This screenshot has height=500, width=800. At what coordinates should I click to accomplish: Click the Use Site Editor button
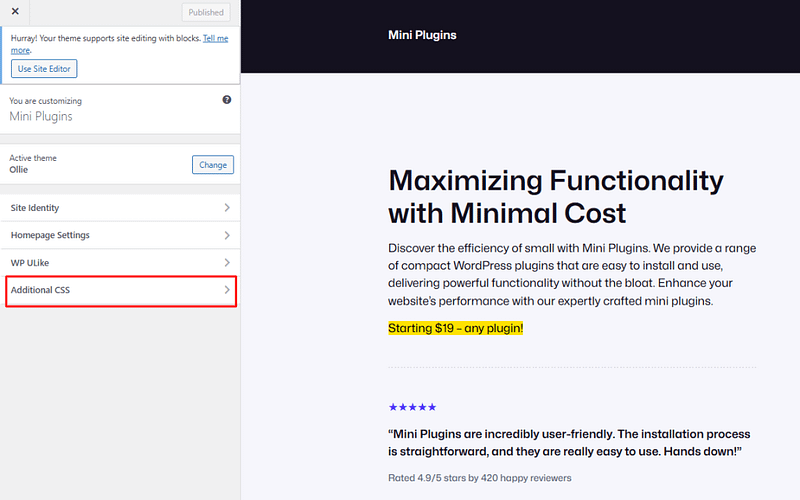click(44, 69)
